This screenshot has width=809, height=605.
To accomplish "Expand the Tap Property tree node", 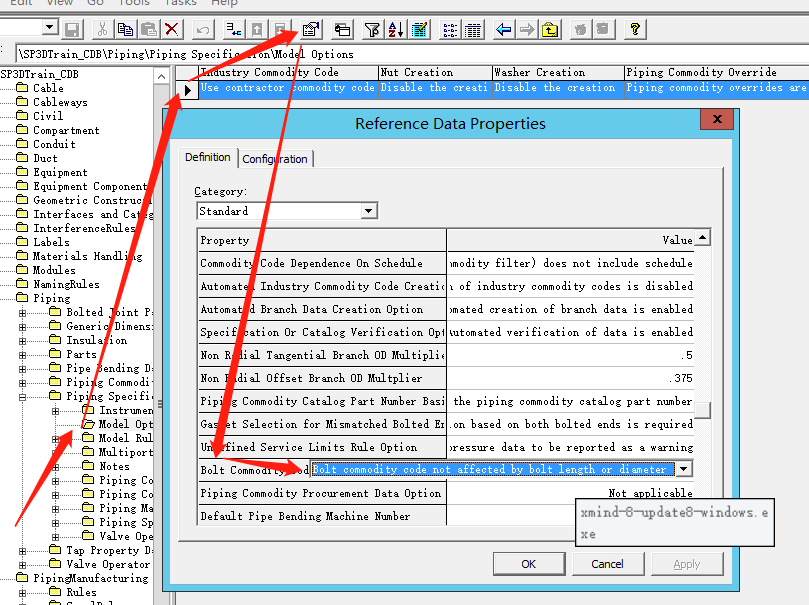I will click(22, 551).
